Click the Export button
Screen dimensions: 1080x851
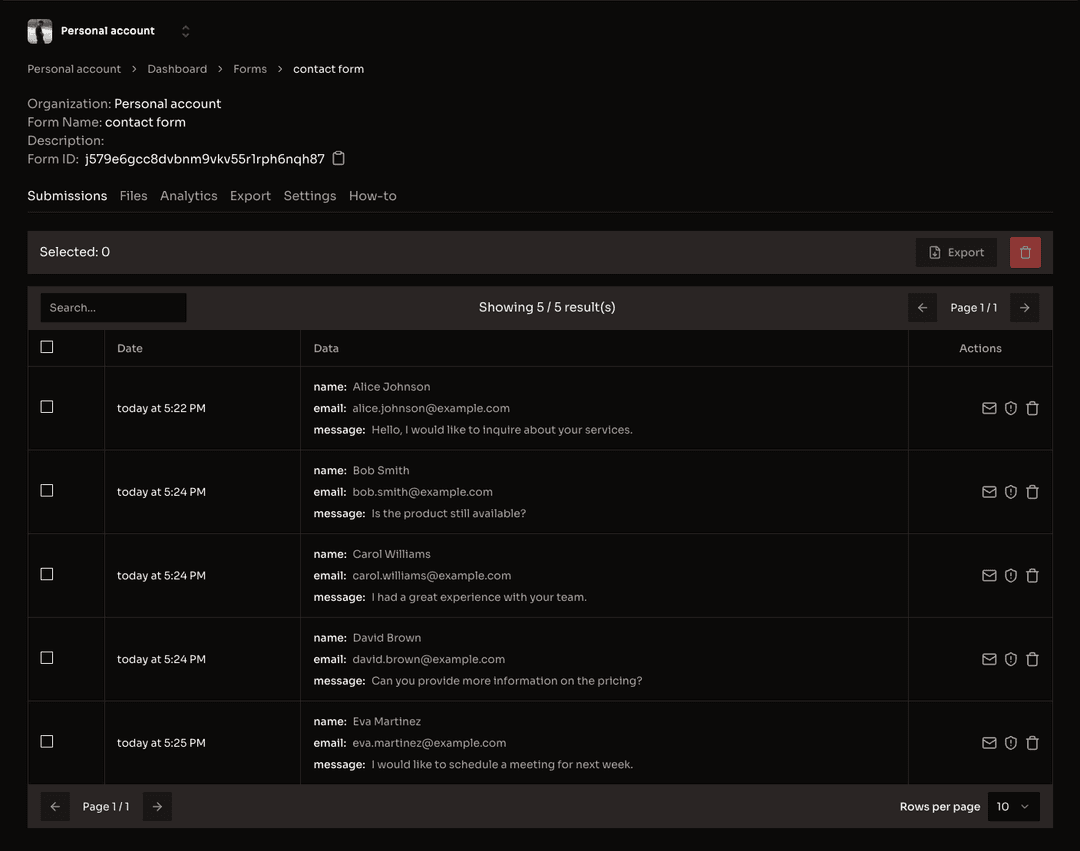click(x=956, y=252)
